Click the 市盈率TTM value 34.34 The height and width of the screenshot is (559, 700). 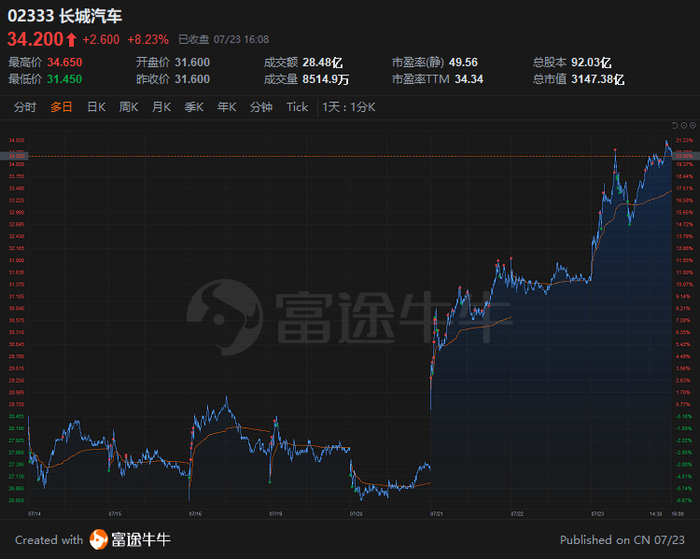[x=469, y=79]
